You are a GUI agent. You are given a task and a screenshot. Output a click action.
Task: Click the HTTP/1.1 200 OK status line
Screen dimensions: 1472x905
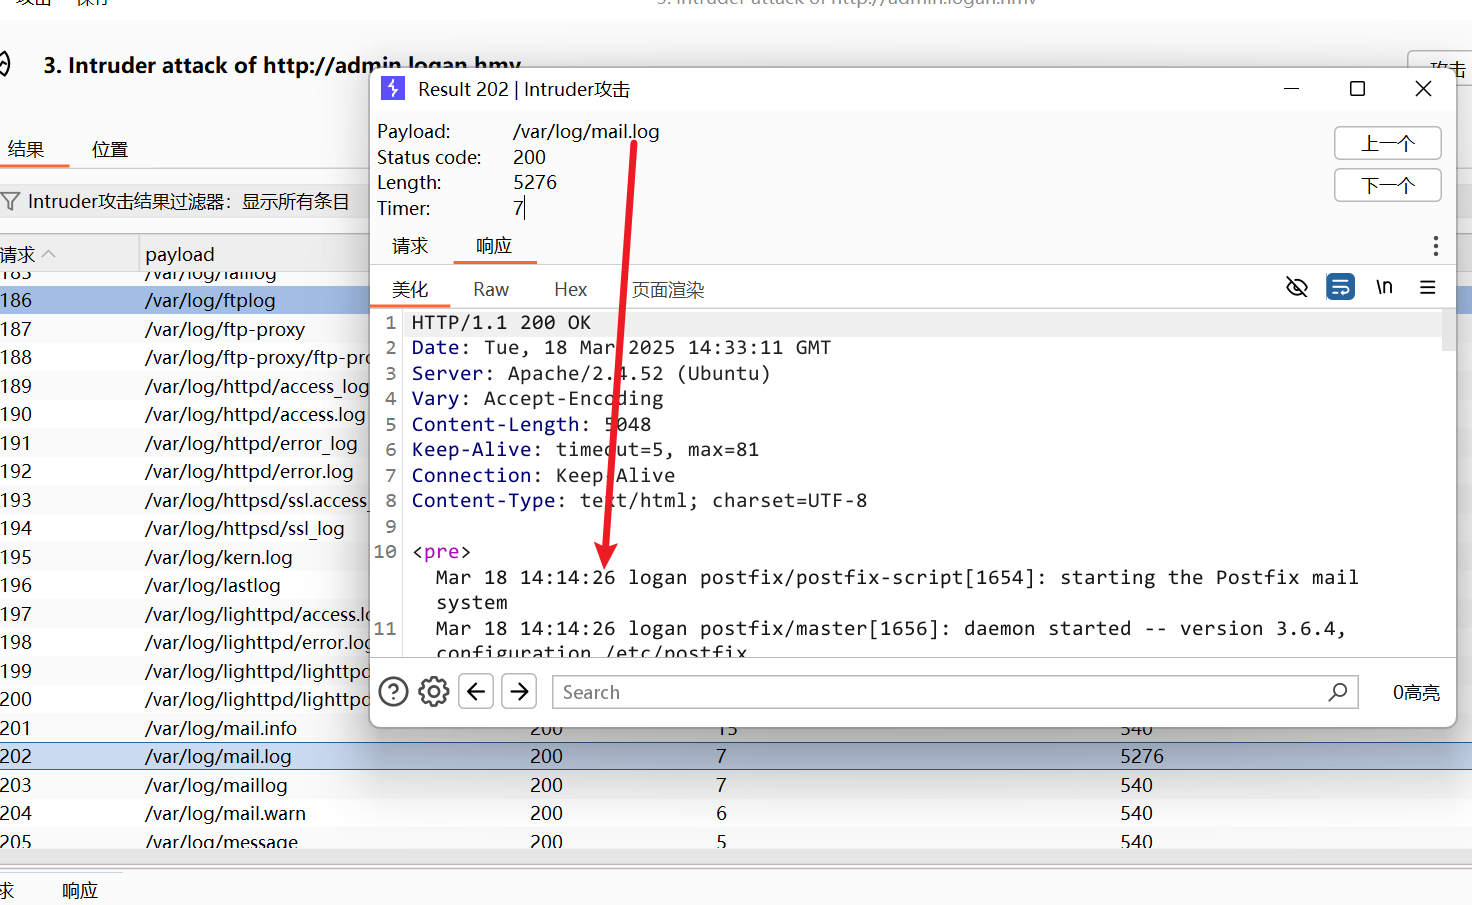(x=501, y=322)
